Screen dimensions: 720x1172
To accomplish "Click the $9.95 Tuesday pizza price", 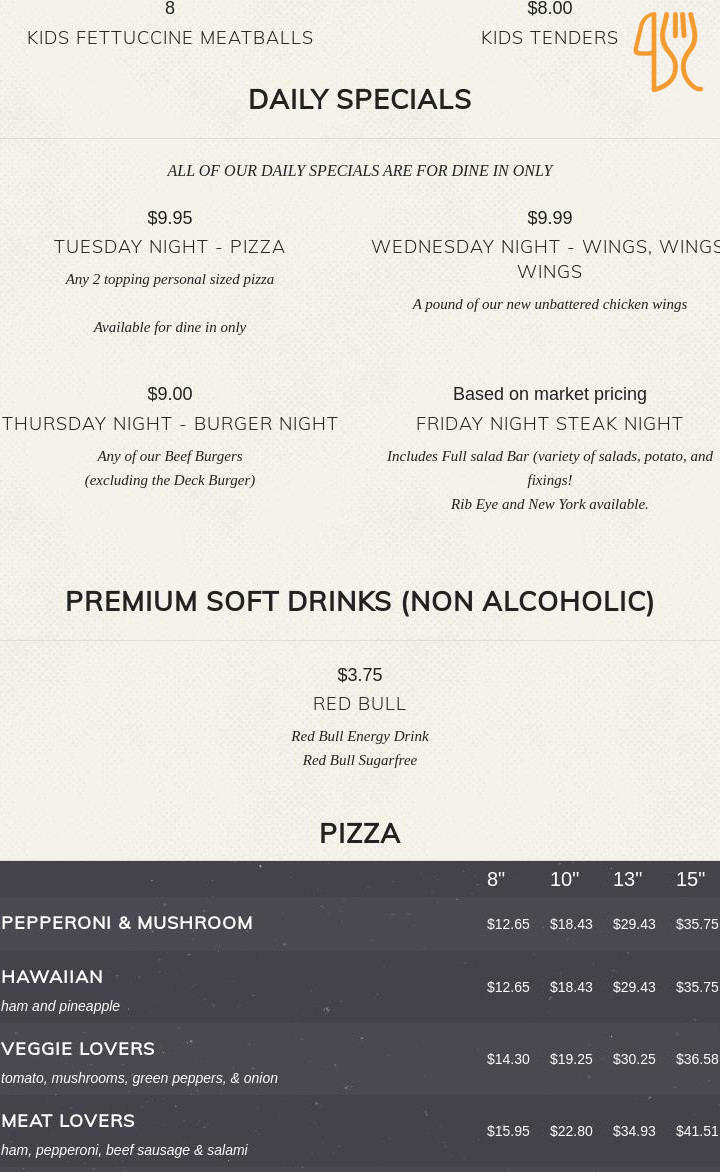I will [x=170, y=218].
